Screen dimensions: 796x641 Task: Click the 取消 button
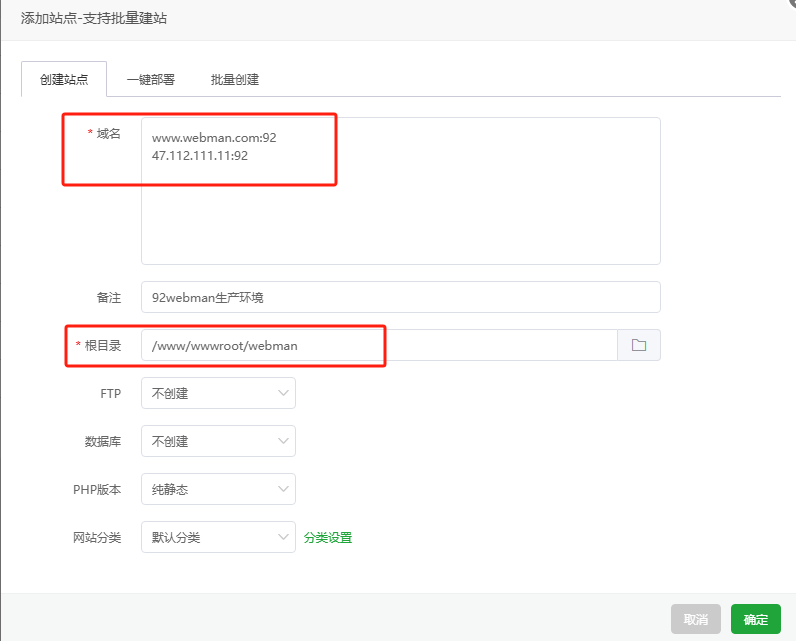[x=695, y=619]
